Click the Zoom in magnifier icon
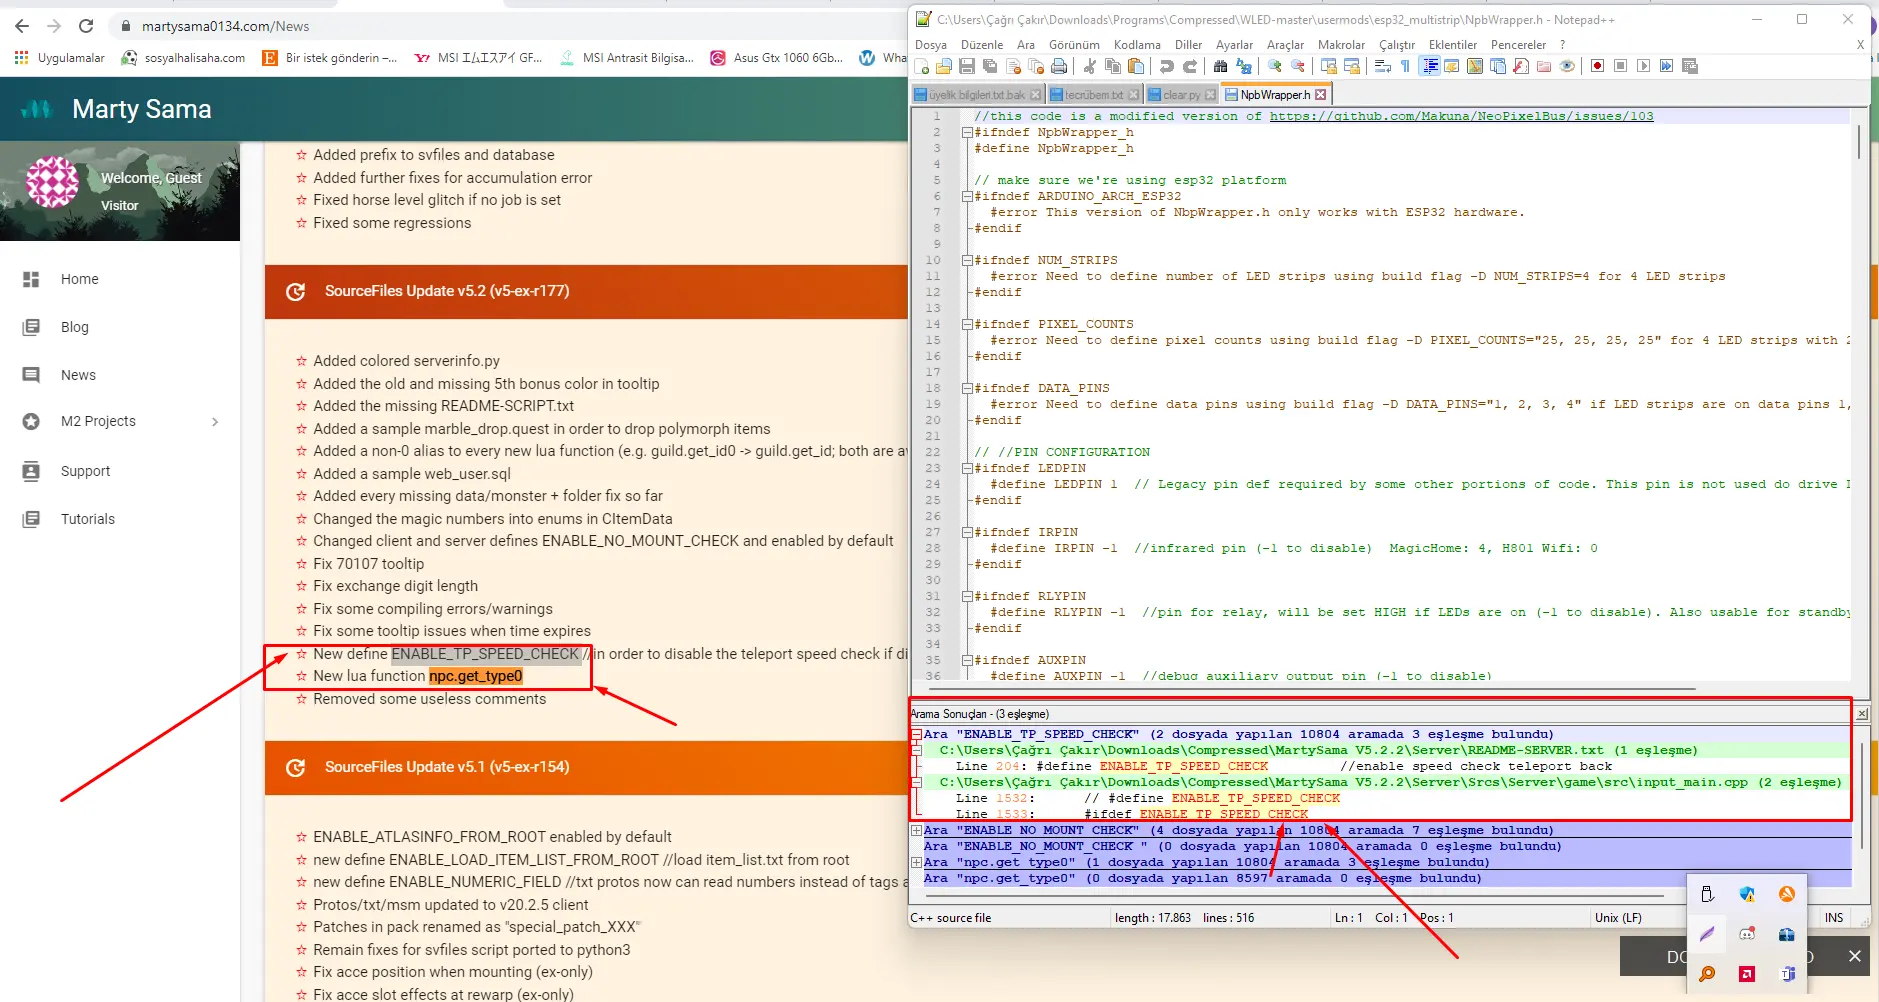 click(x=1275, y=66)
